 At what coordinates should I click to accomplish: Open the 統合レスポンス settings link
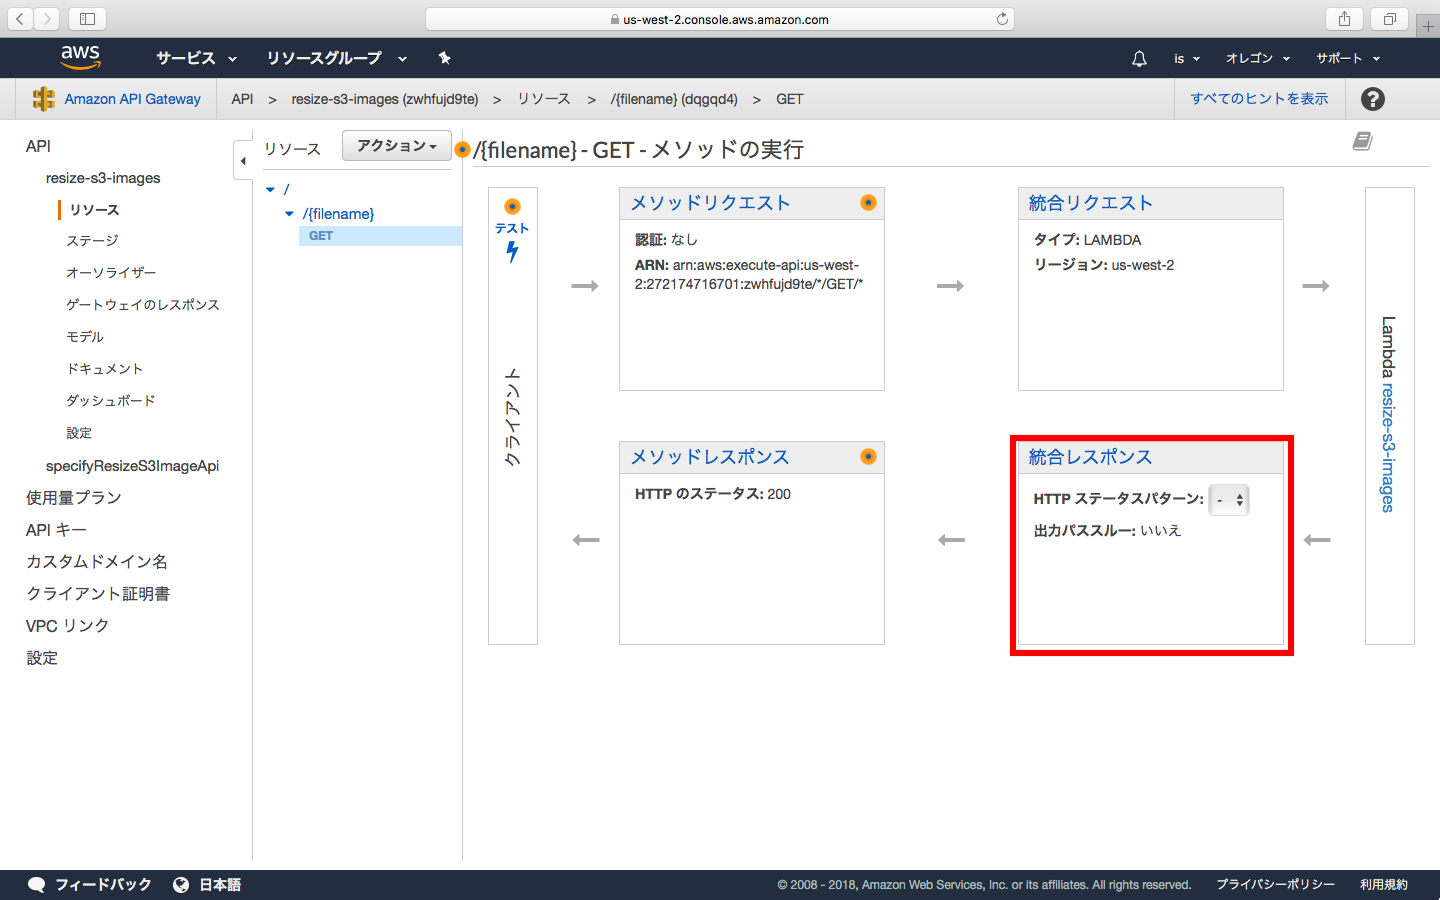1090,457
